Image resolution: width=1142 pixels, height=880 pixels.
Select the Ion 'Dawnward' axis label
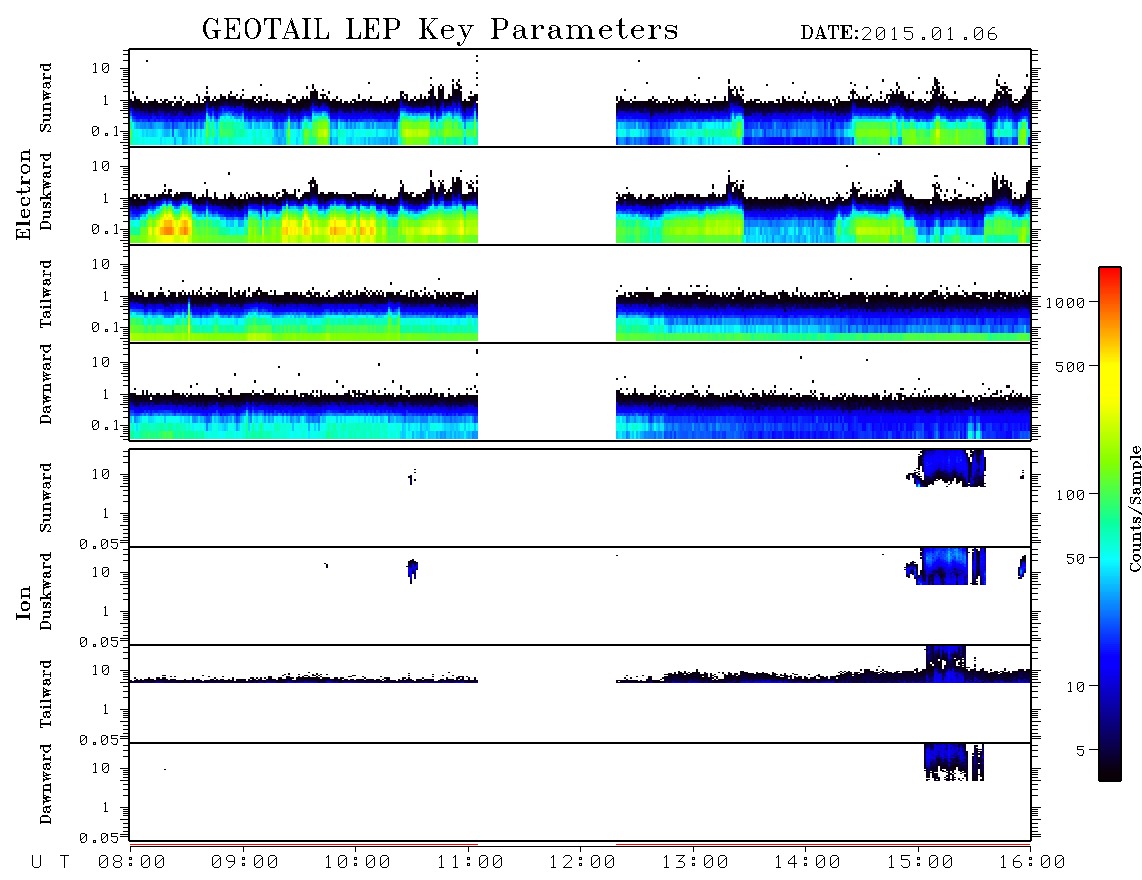pyautogui.click(x=46, y=784)
